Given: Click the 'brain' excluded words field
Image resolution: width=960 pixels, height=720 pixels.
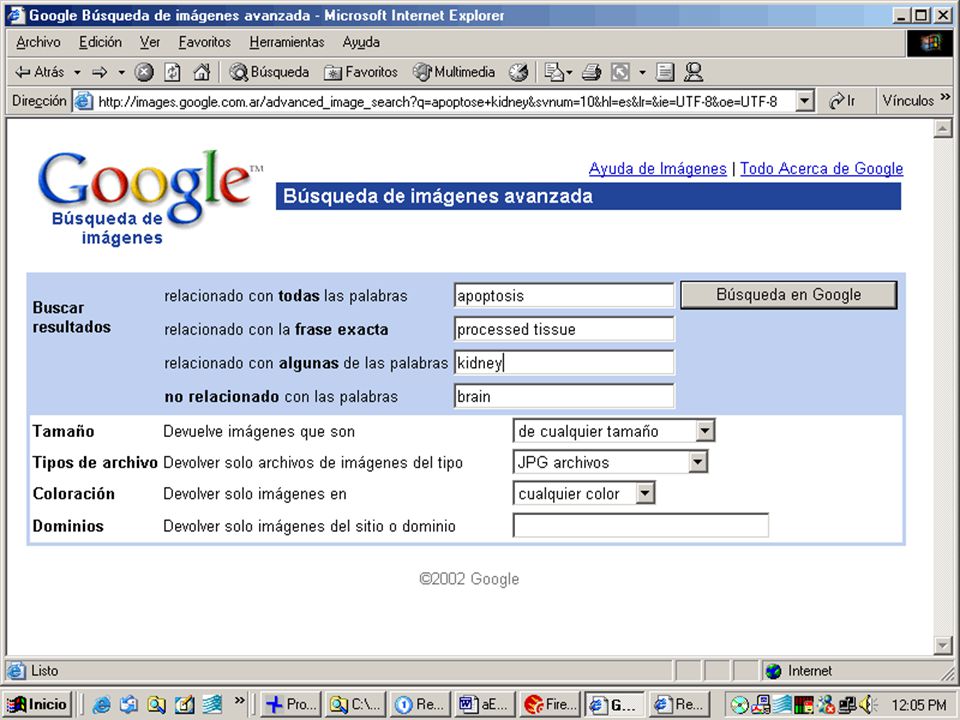Looking at the screenshot, I should [x=564, y=397].
